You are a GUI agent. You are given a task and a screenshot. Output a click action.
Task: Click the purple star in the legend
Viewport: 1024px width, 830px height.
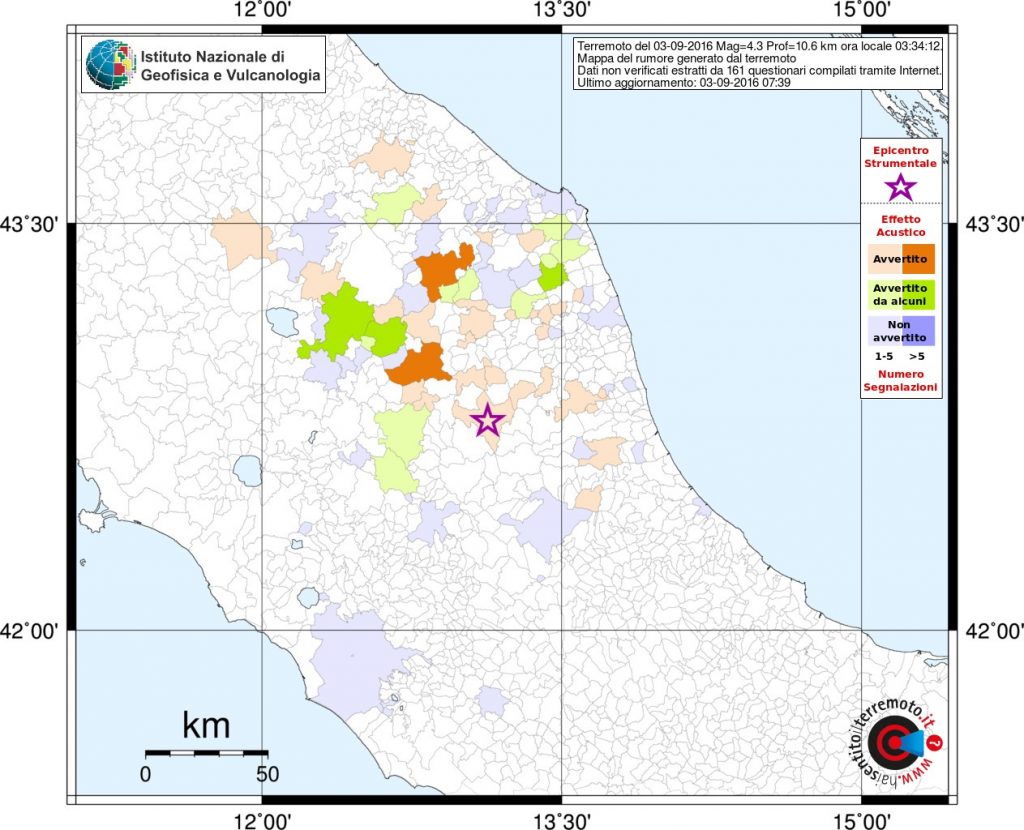(x=901, y=187)
